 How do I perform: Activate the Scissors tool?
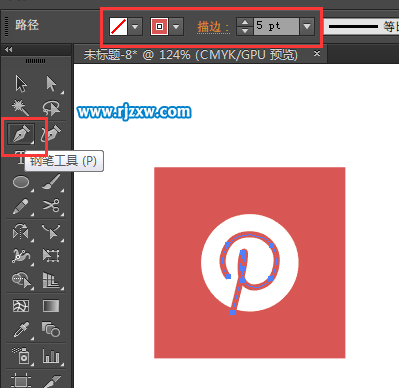tap(51, 206)
